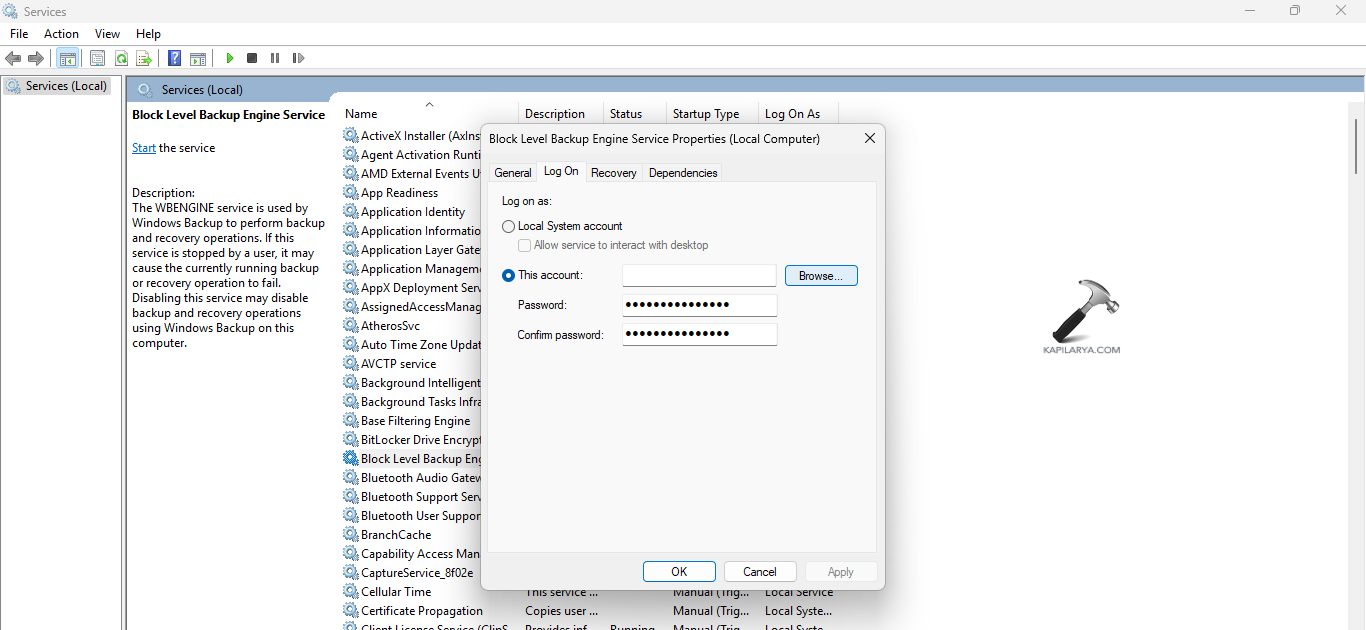Select the Local System account radio button

click(x=509, y=226)
